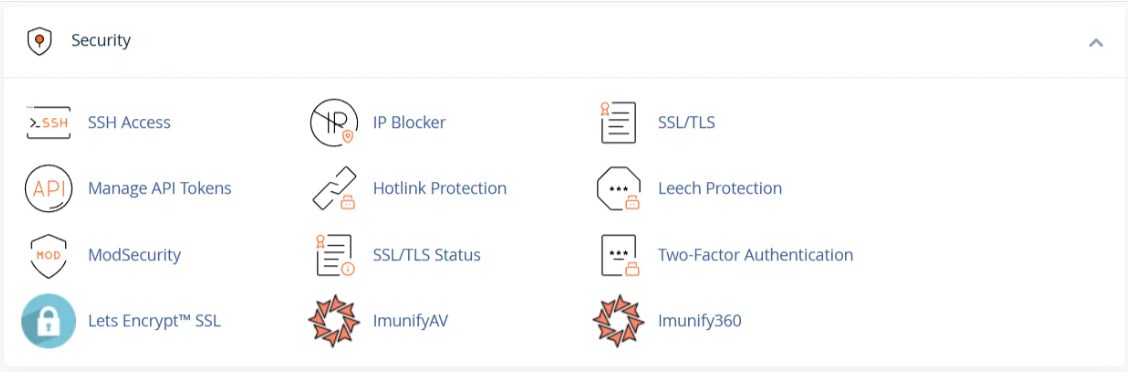
Task: Click the Security shield icon in header
Action: pos(39,41)
